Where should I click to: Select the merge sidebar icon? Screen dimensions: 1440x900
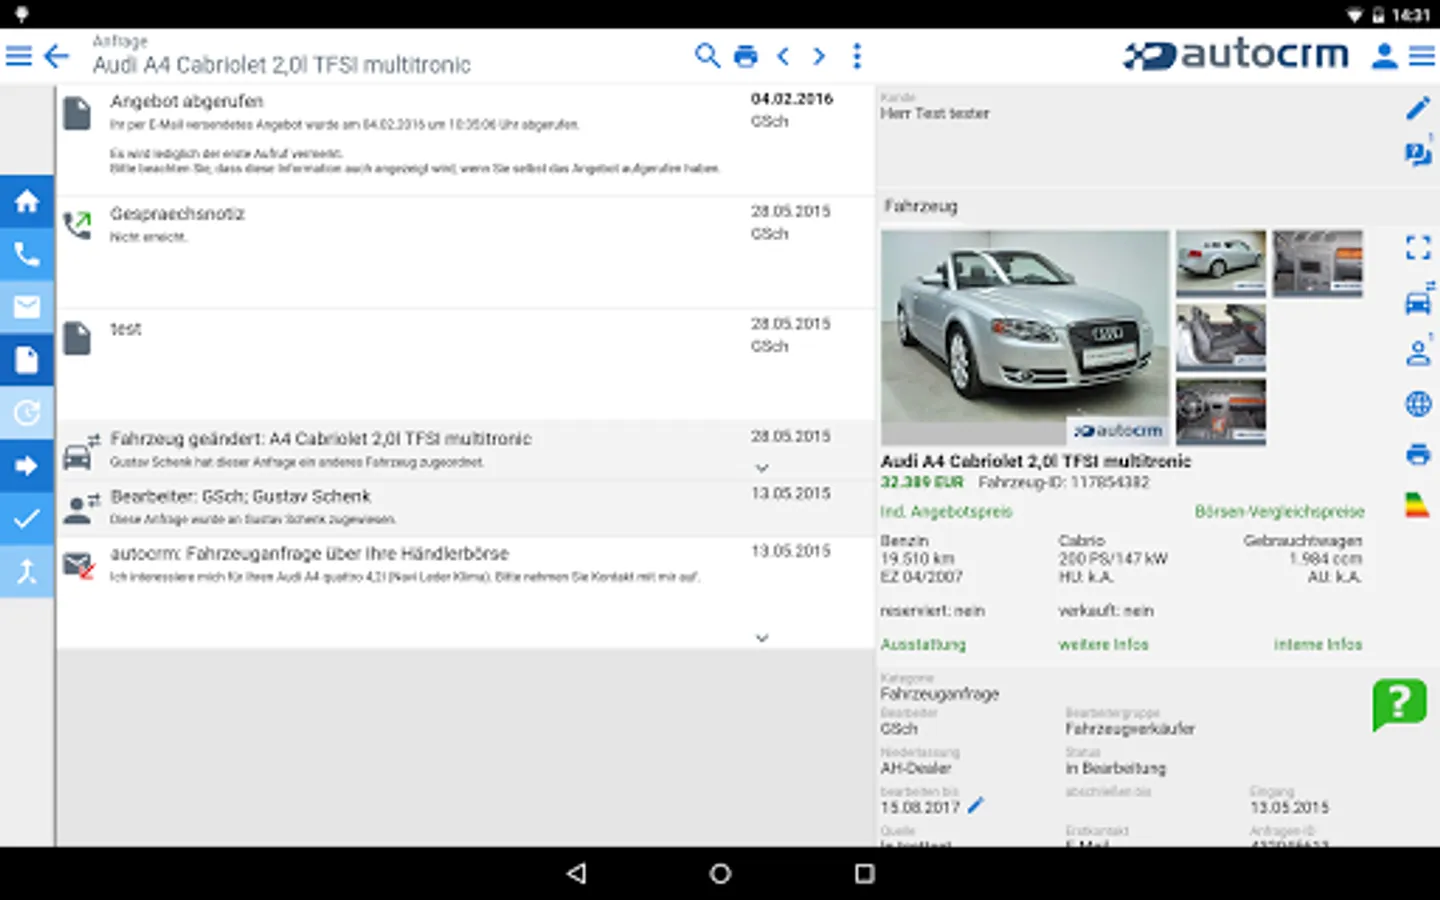coord(27,572)
